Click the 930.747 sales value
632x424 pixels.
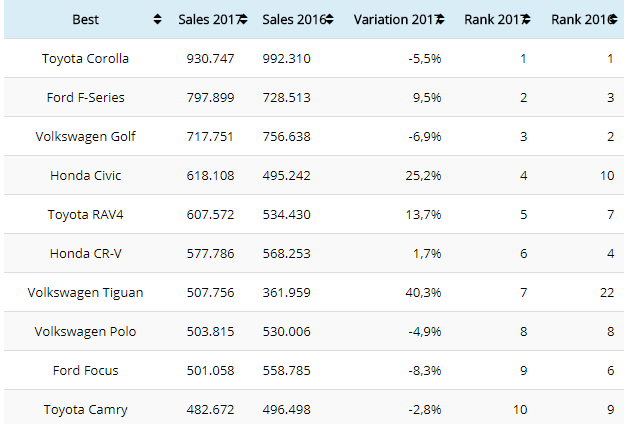tap(210, 58)
